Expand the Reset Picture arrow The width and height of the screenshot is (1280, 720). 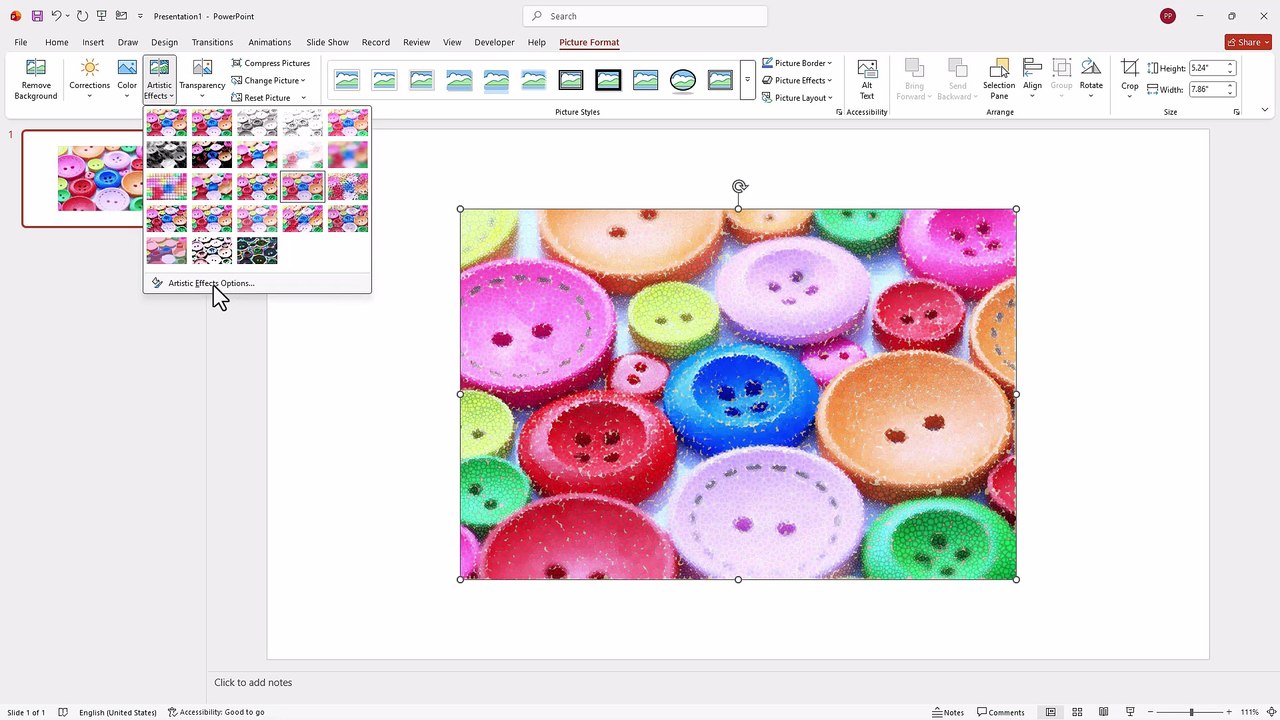point(303,98)
